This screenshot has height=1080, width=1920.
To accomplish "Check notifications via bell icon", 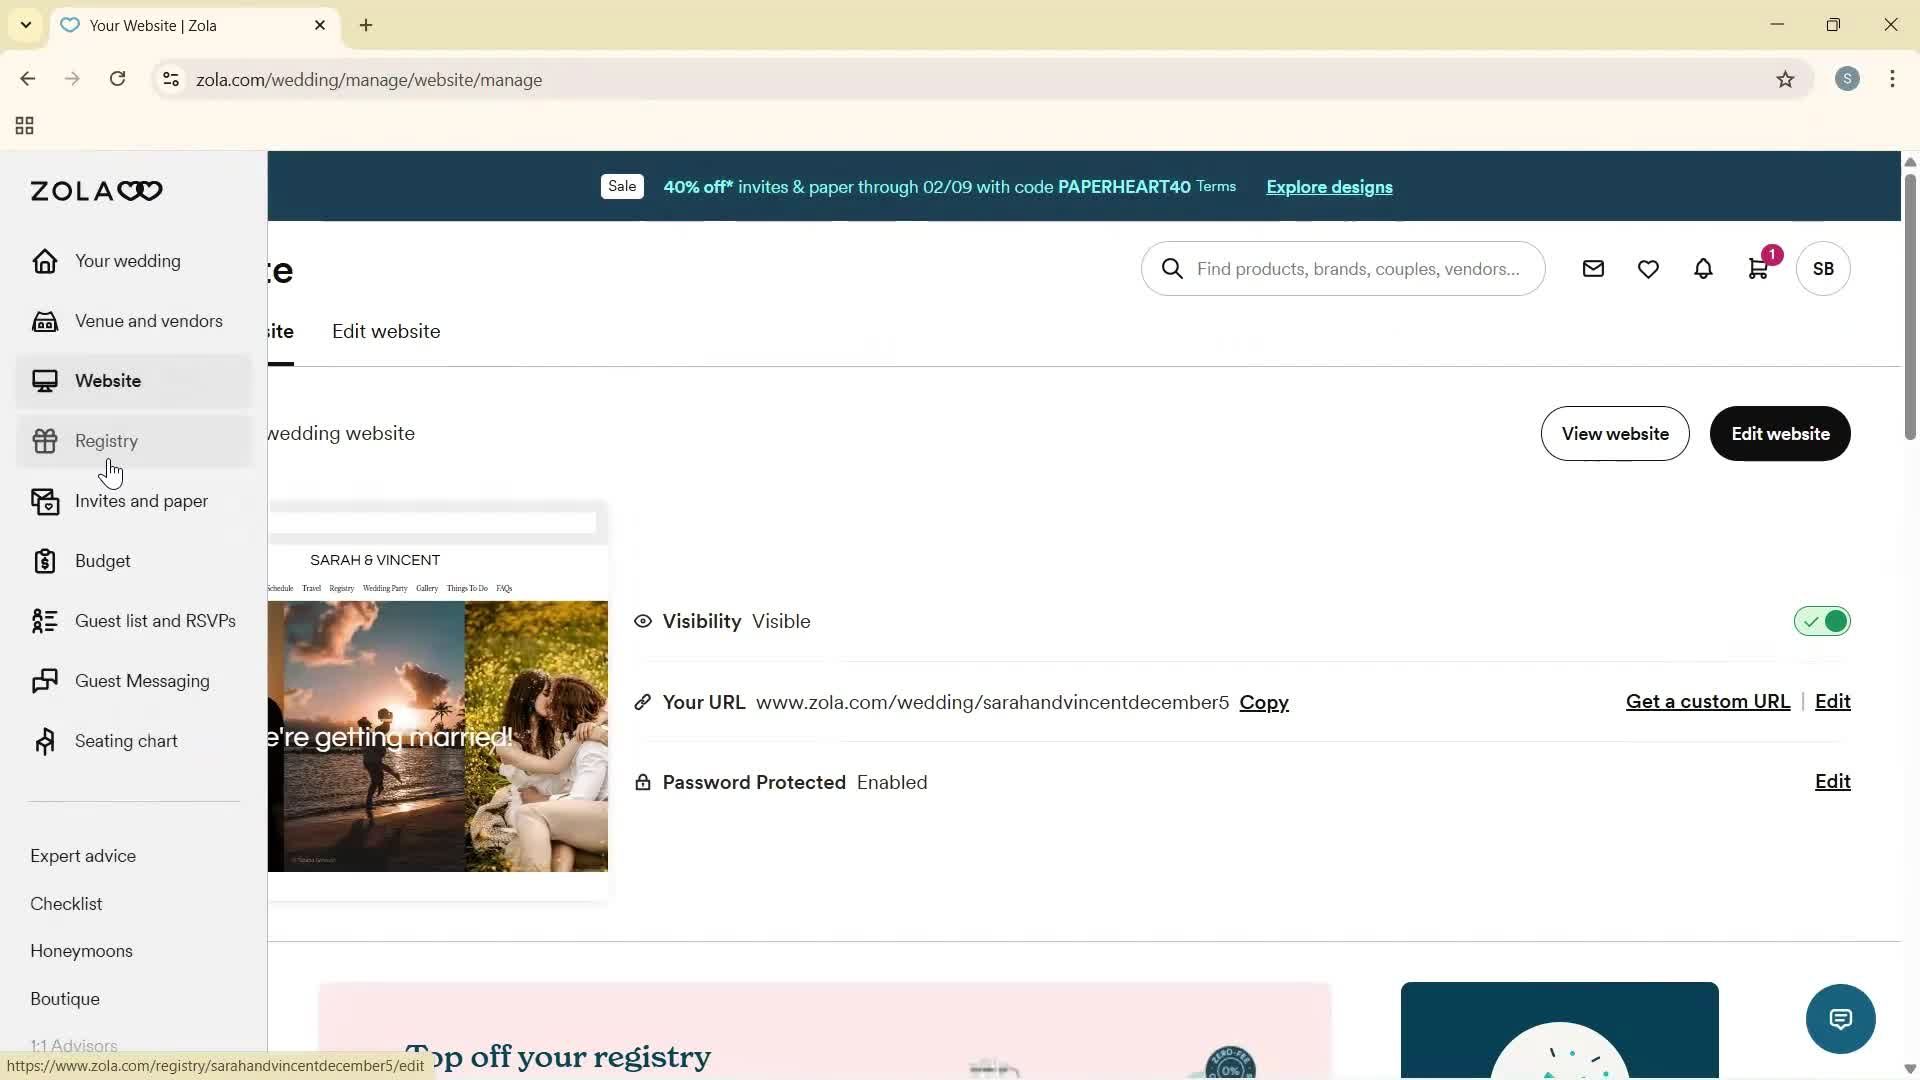I will coord(1703,268).
